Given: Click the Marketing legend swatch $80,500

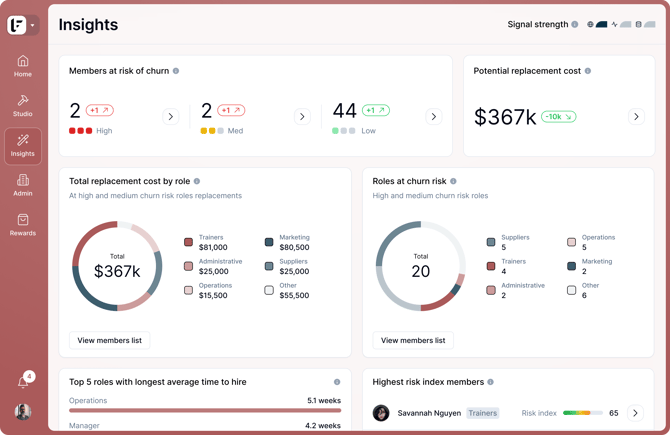Looking at the screenshot, I should tap(269, 242).
